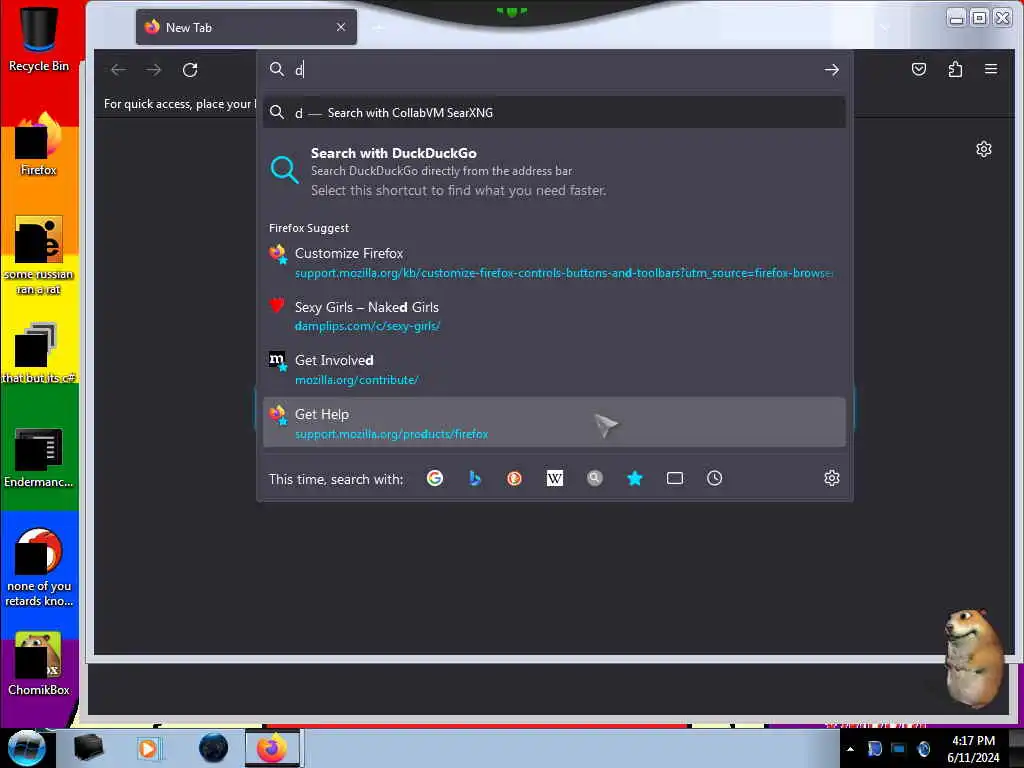Choose the Search with DuckDuckGo shortcut
Viewport: 1024px width, 768px height.
pyautogui.click(x=554, y=171)
